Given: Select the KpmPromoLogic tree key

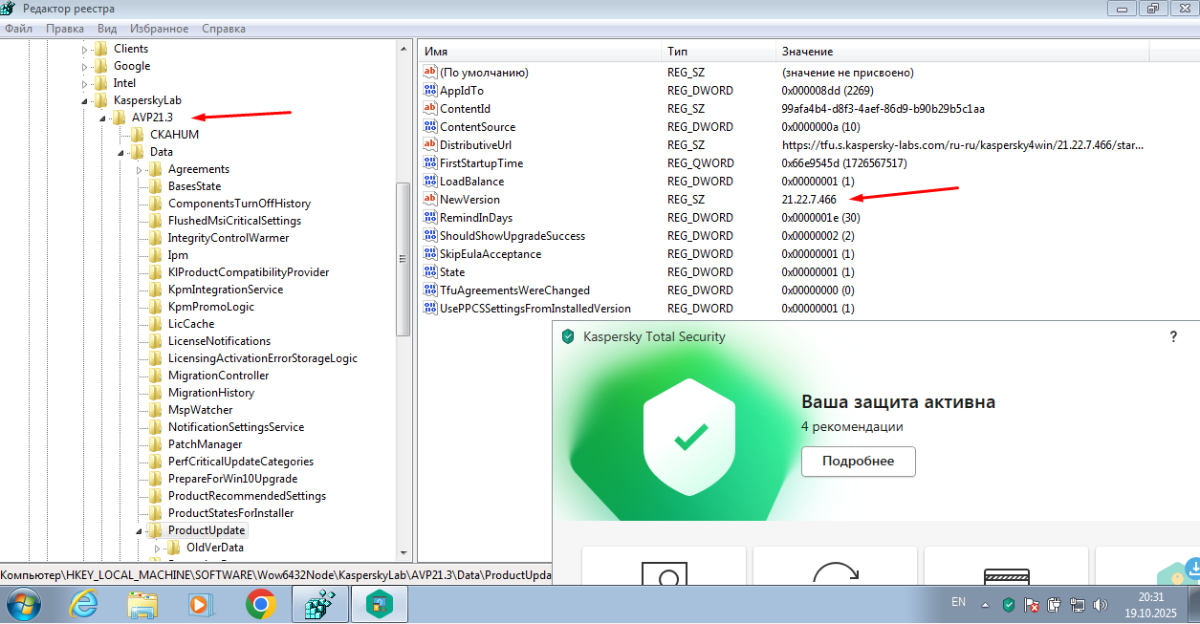Looking at the screenshot, I should click(x=211, y=307).
